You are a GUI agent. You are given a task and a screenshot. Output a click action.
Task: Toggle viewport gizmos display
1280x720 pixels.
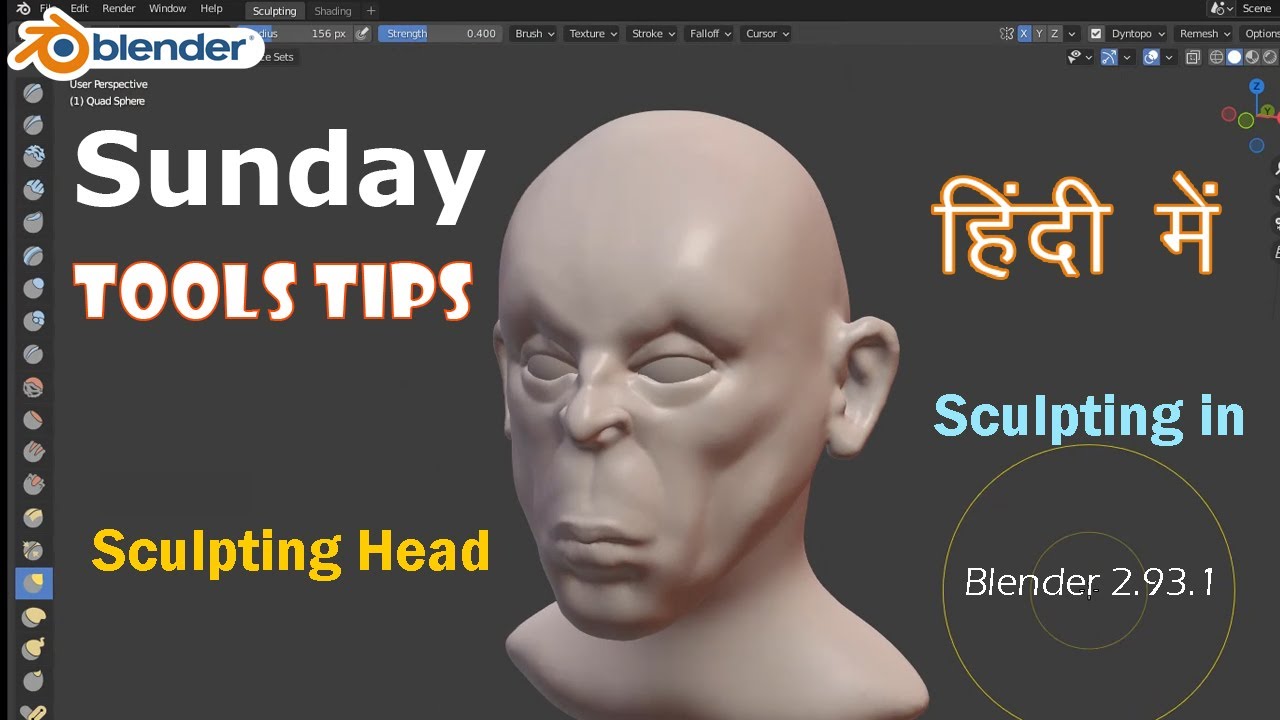(1108, 58)
